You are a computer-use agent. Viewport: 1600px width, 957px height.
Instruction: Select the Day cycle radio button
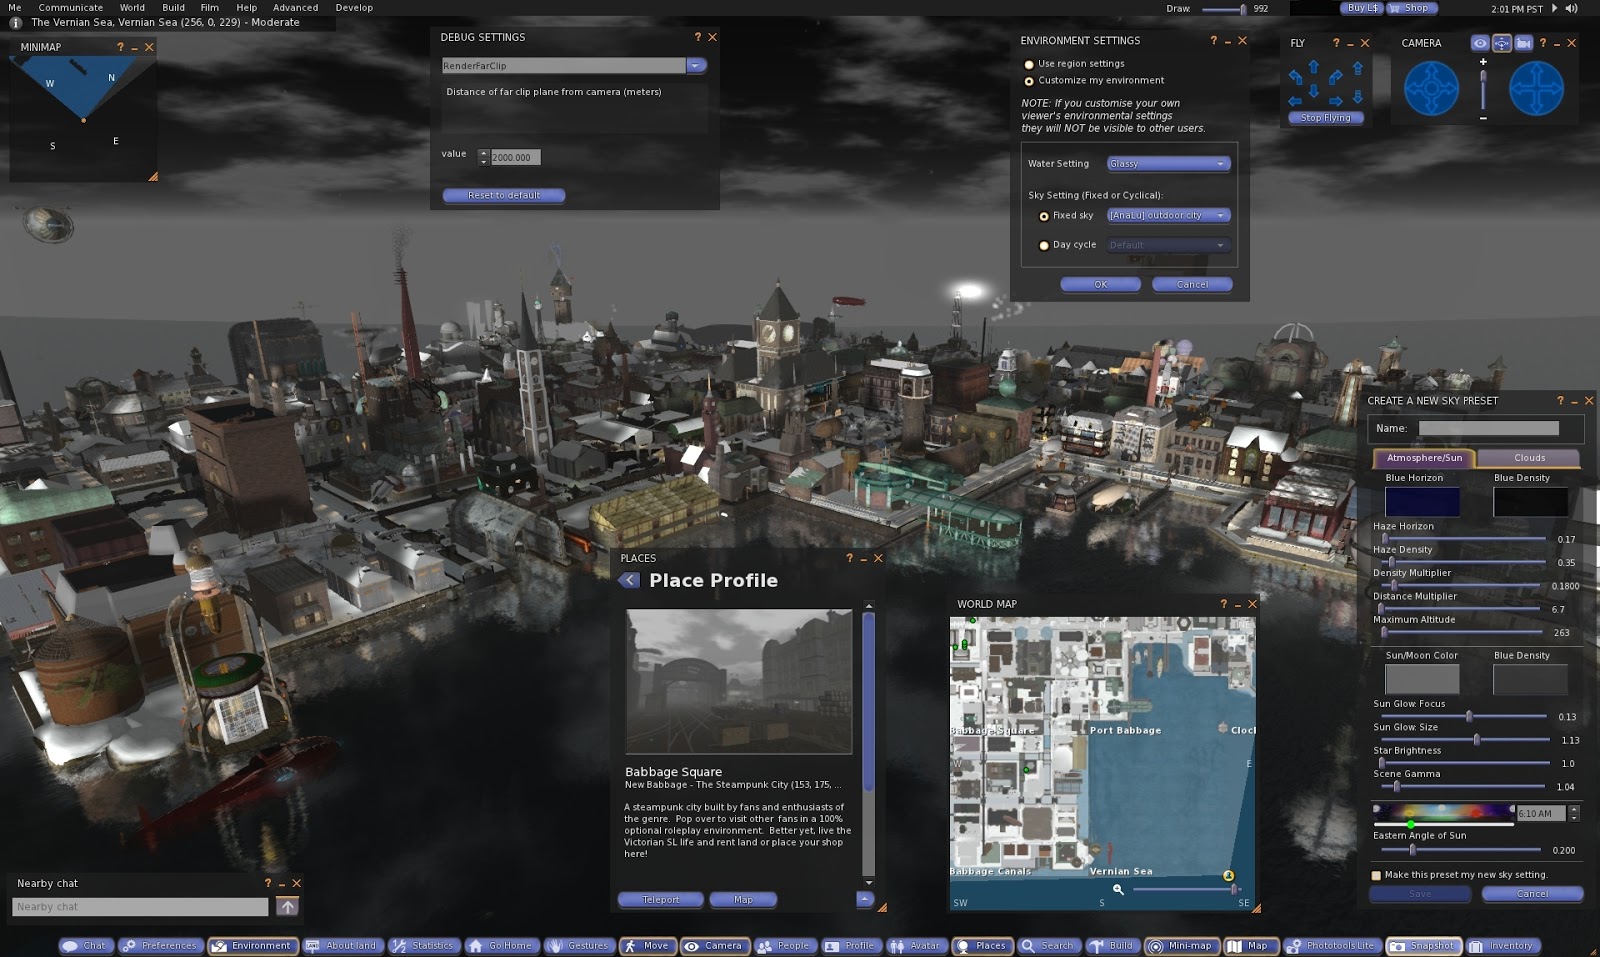[1044, 244]
